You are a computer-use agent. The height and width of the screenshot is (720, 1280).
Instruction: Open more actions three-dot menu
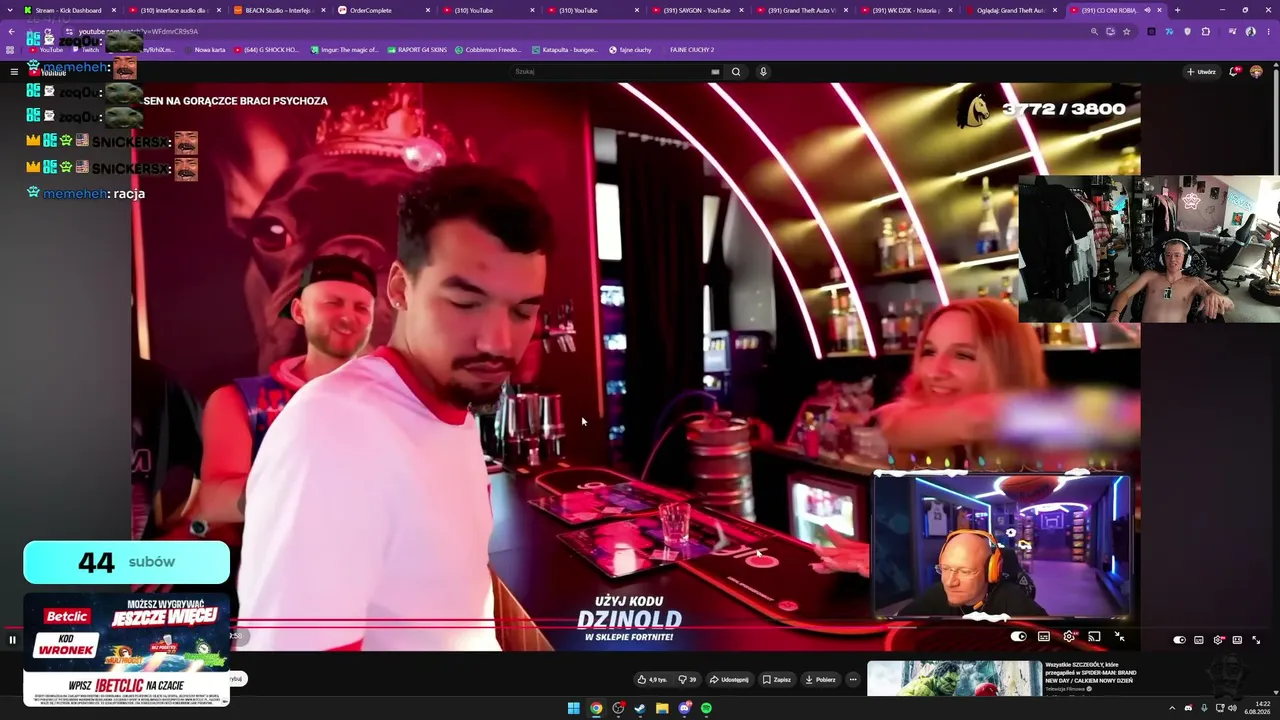click(853, 680)
